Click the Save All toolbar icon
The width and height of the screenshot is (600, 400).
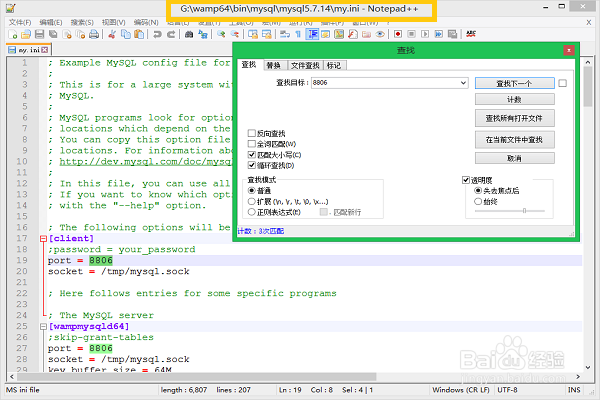(53, 34)
